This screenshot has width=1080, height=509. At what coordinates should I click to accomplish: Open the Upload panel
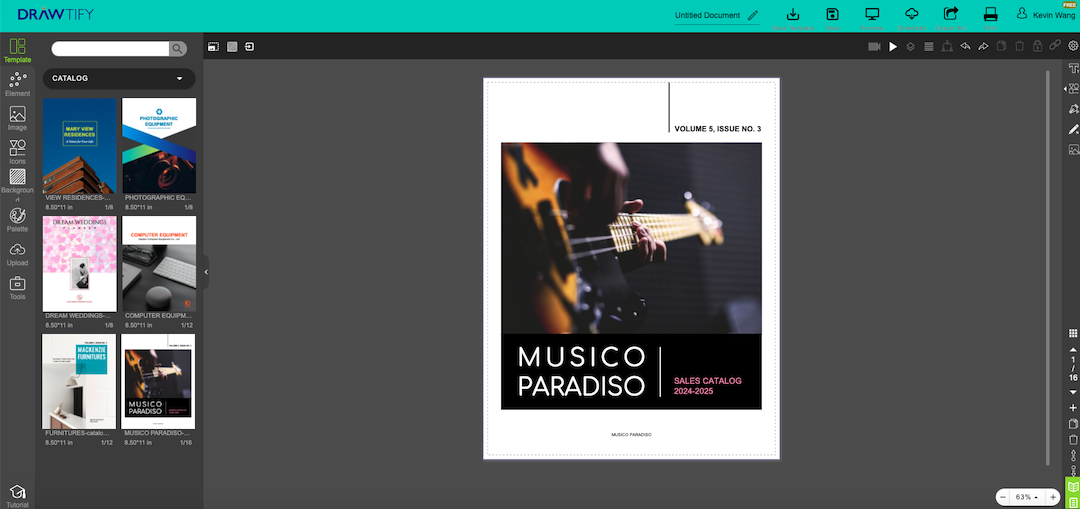tap(17, 254)
